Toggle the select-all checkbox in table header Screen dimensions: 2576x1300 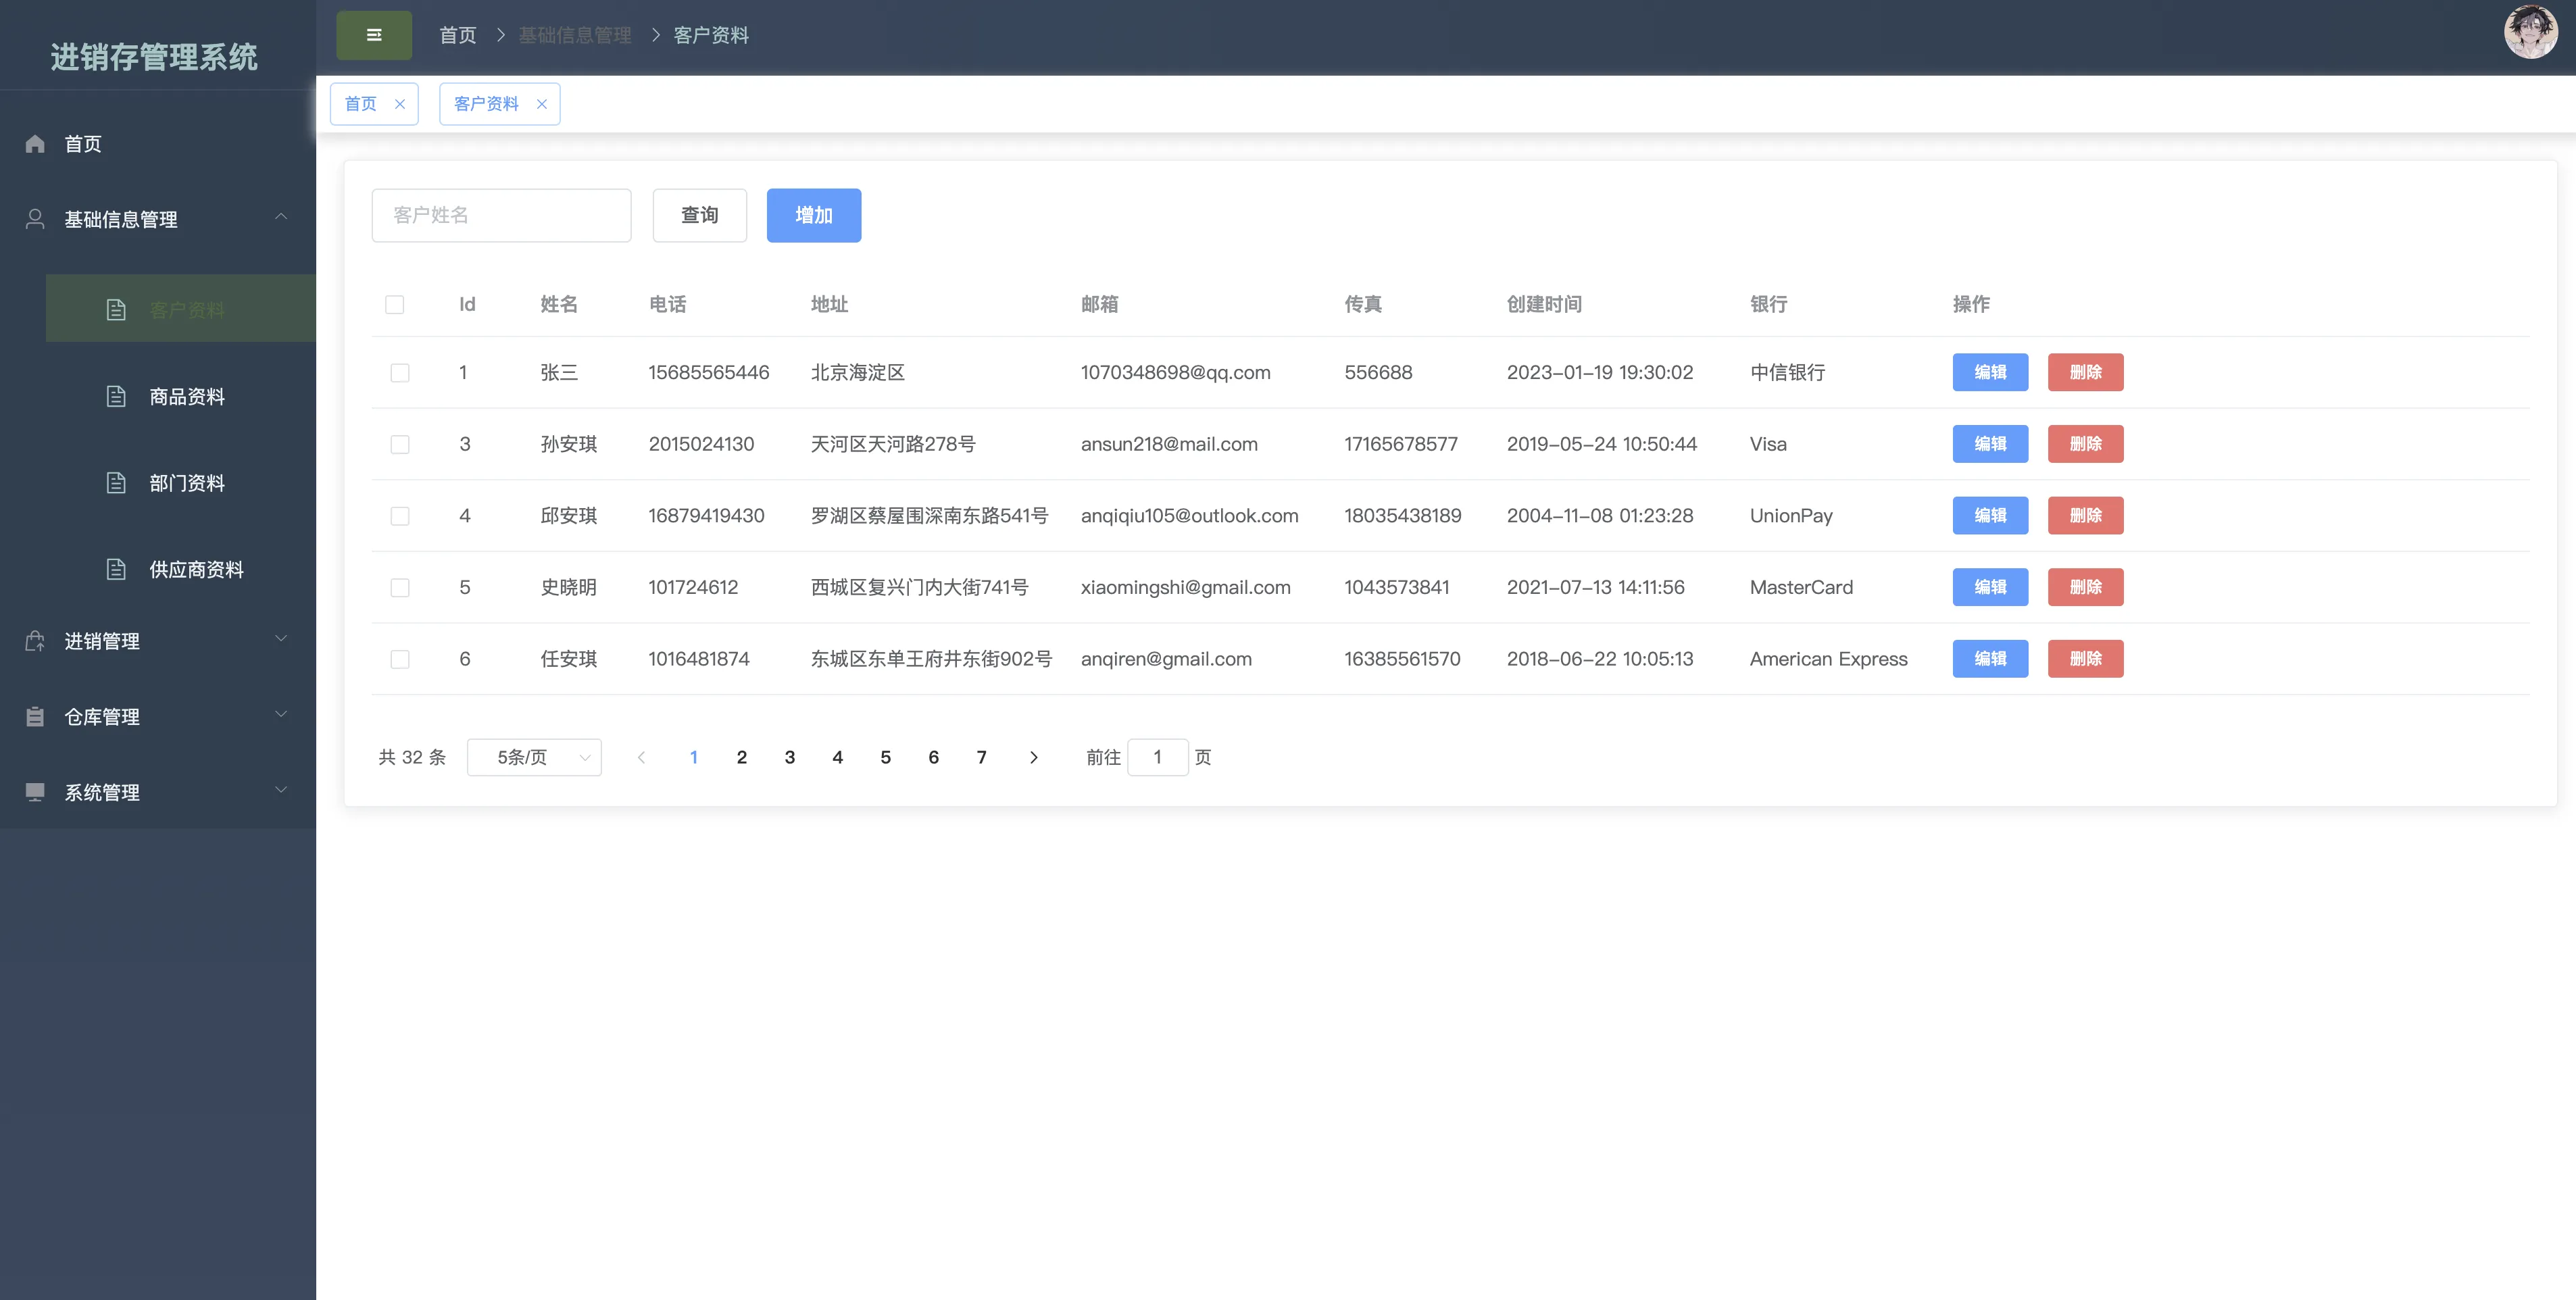pos(395,305)
